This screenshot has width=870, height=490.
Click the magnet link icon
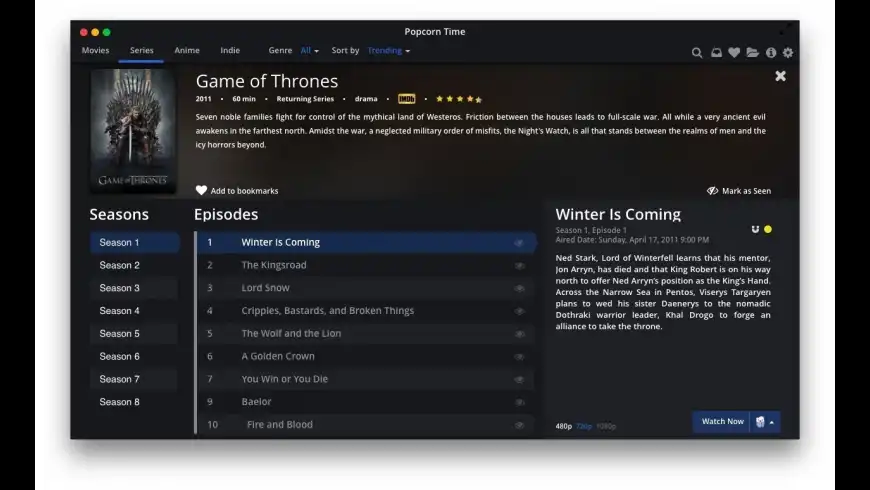pos(755,229)
